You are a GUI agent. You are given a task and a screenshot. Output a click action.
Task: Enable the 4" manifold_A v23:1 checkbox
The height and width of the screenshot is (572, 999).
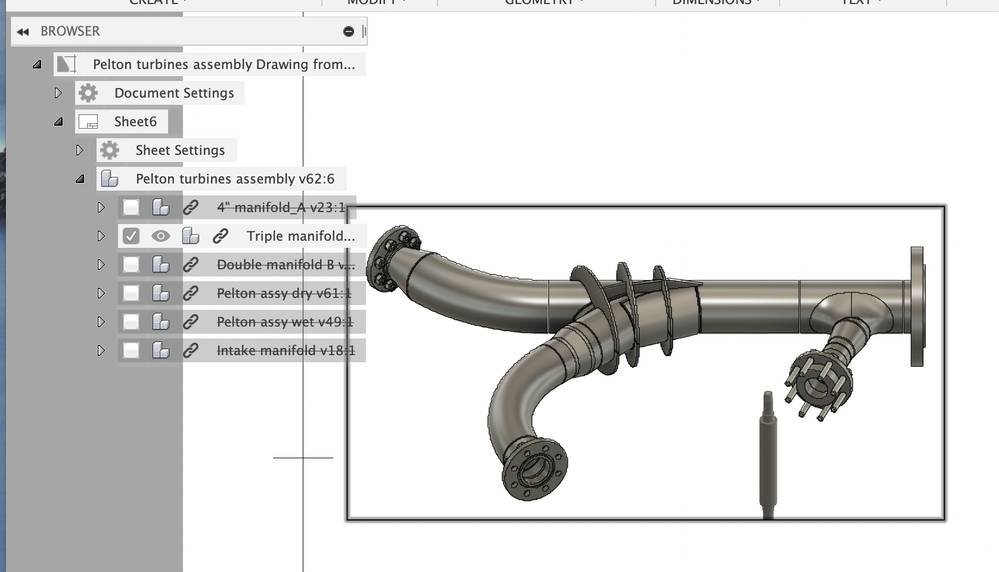point(131,208)
